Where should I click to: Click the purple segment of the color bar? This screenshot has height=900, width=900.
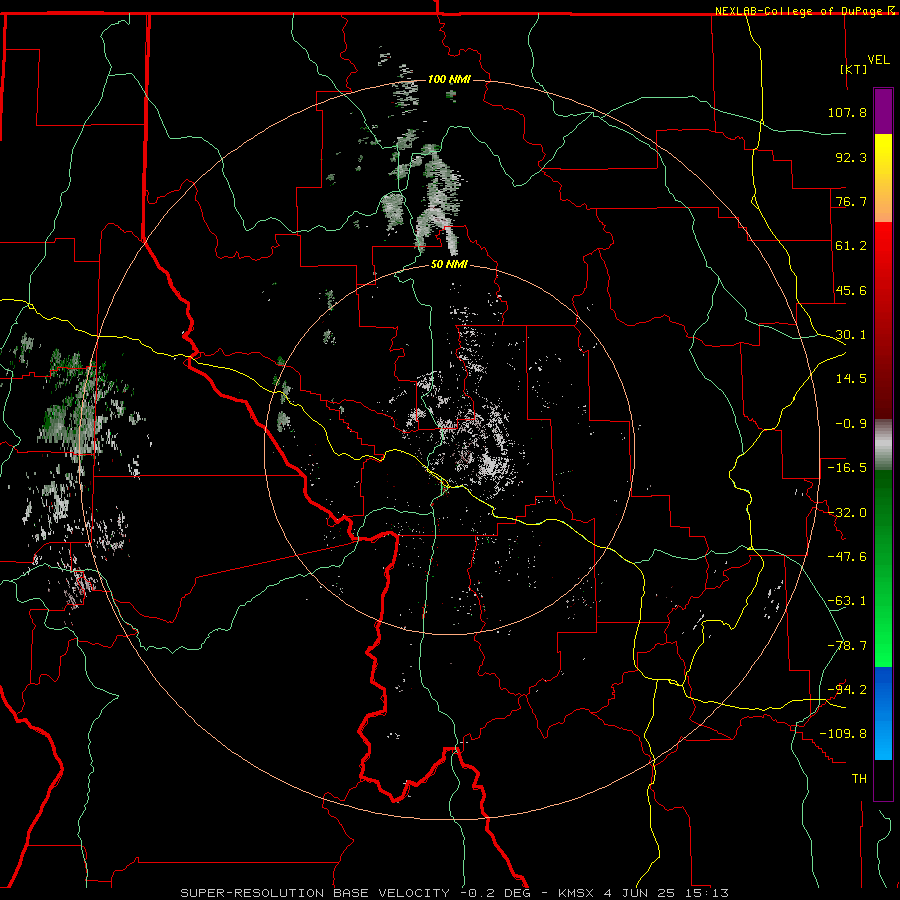(x=883, y=112)
